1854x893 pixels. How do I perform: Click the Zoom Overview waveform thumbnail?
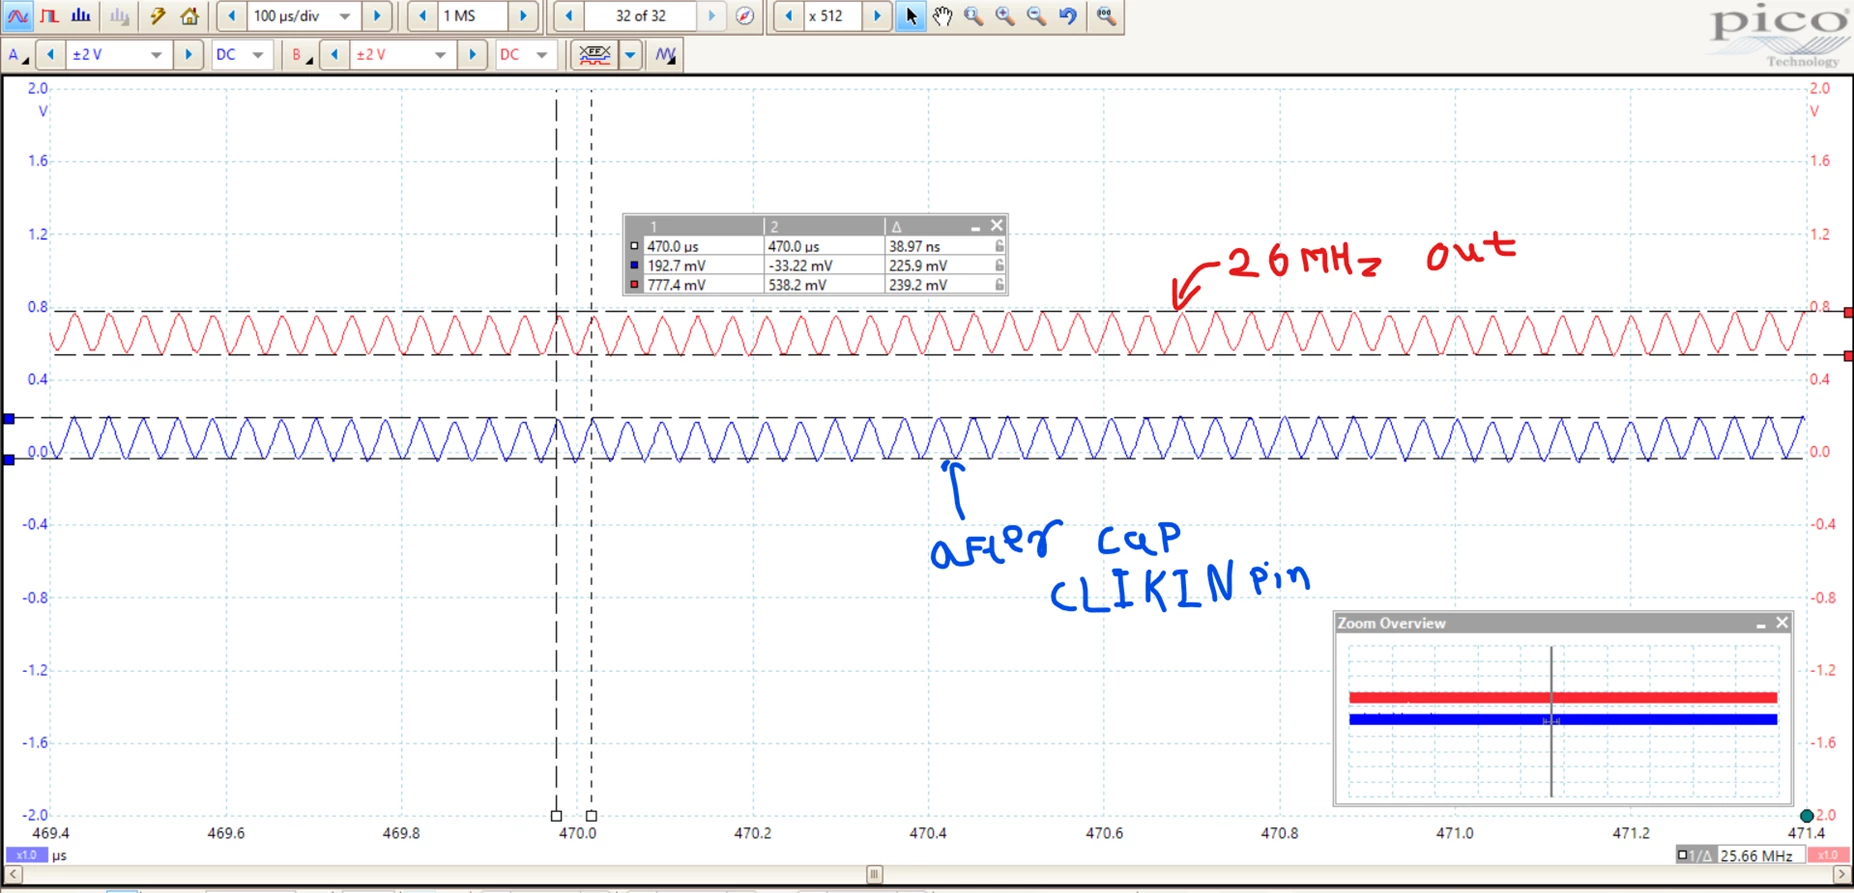coord(1563,720)
